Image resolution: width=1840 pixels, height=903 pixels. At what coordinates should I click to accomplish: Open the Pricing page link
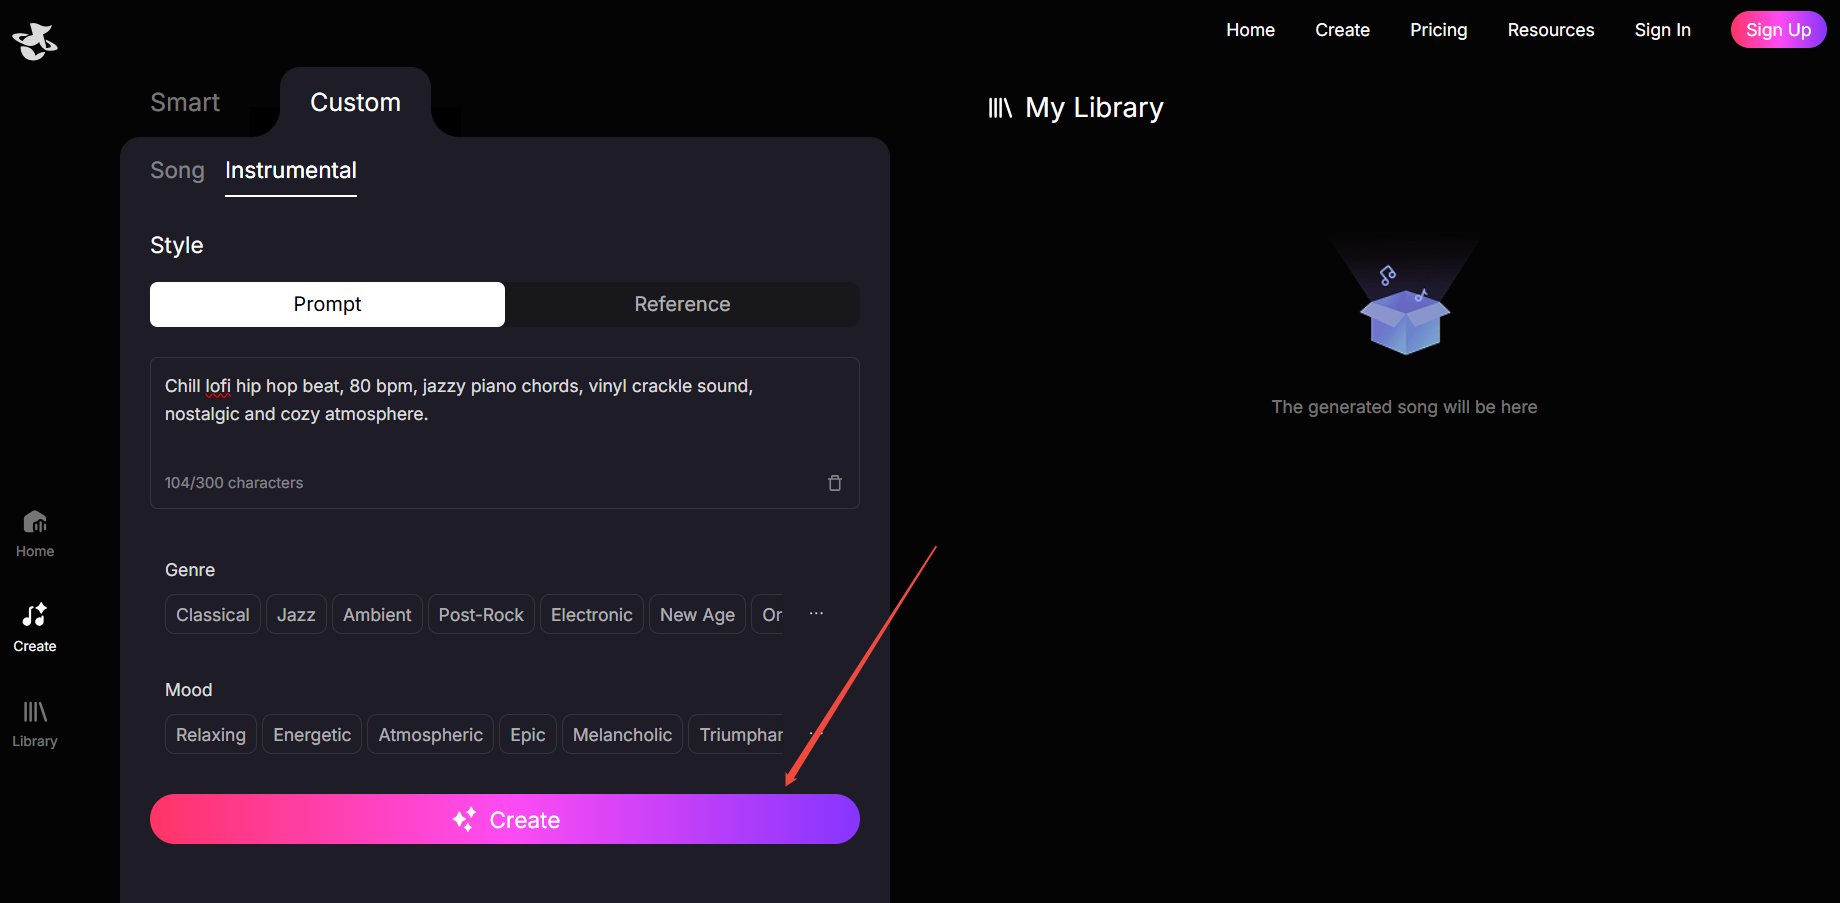1438,30
